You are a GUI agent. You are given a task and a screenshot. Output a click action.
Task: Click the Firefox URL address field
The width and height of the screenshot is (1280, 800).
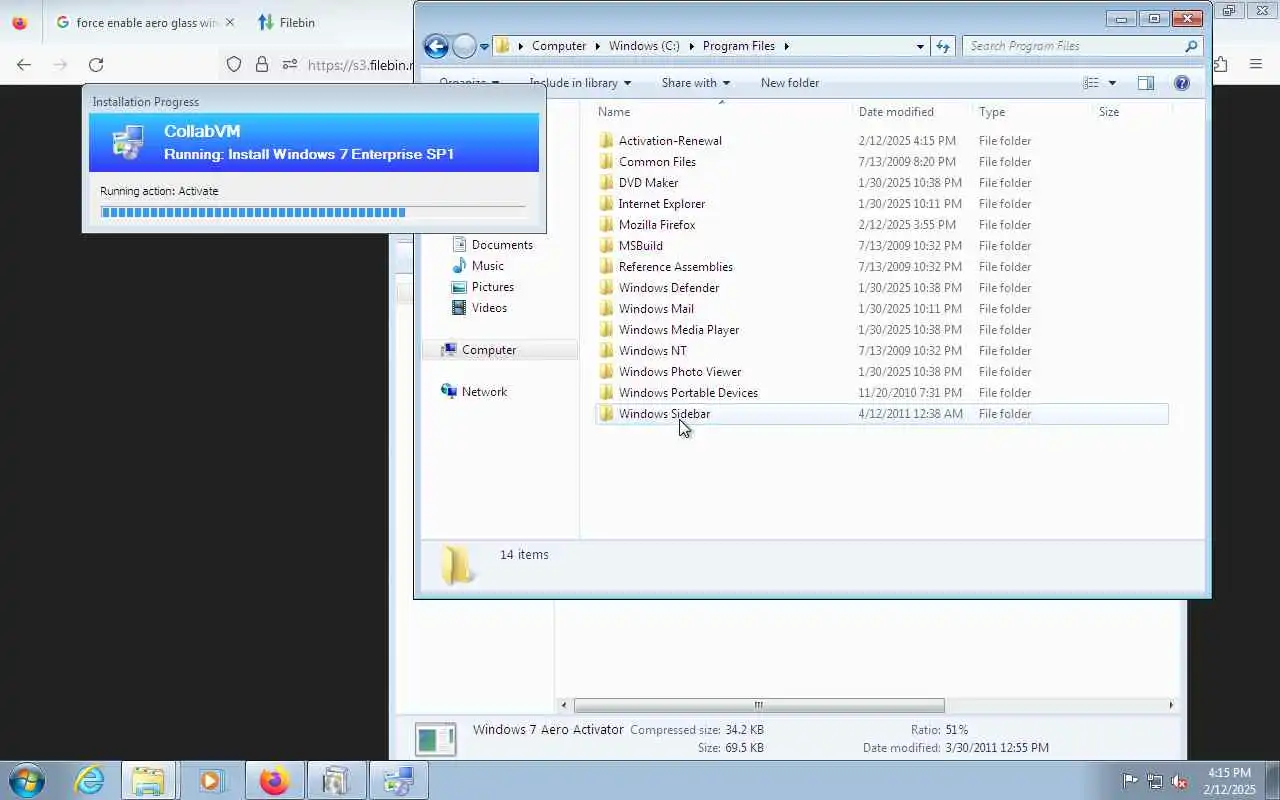(360, 65)
